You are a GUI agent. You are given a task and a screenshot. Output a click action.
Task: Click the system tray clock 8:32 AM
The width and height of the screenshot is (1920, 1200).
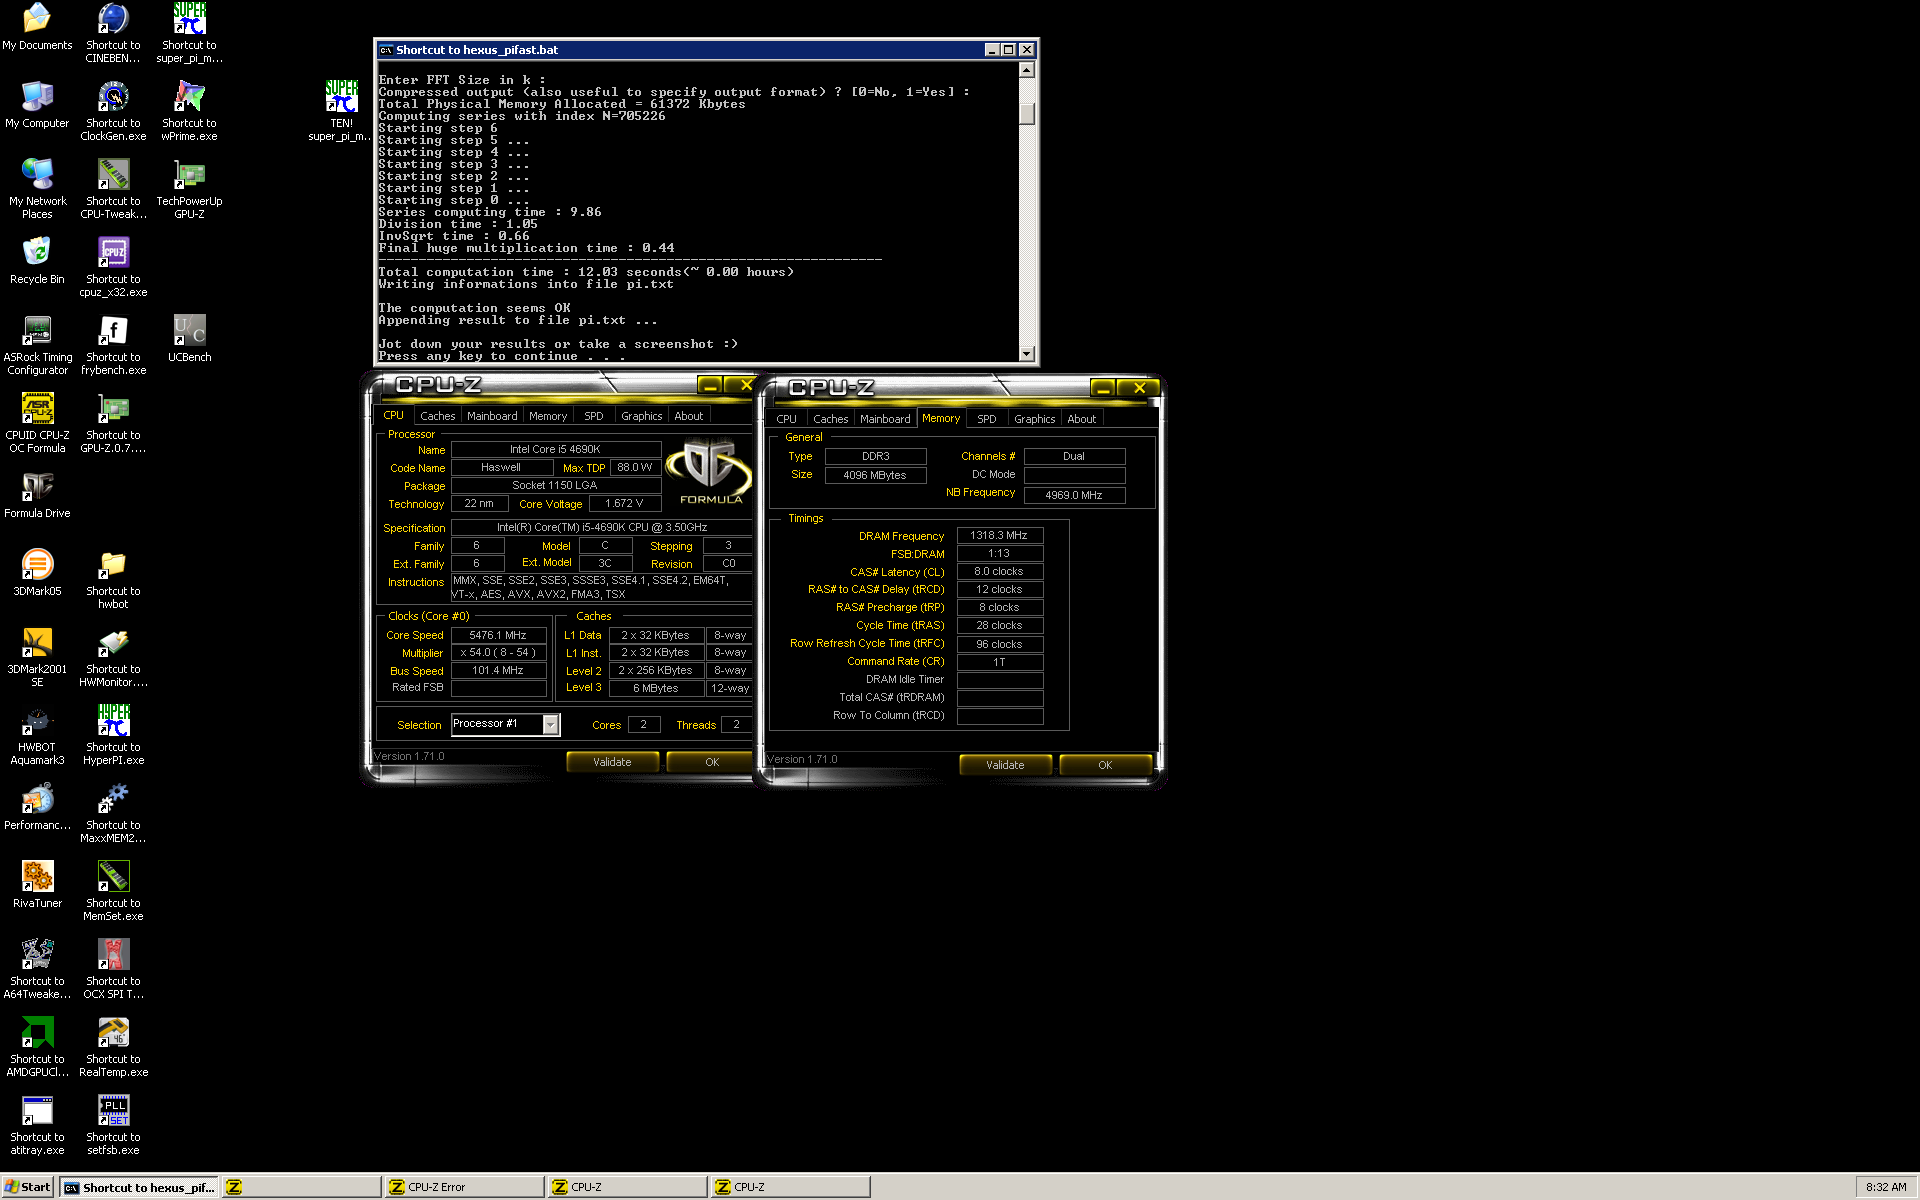[1886, 1187]
